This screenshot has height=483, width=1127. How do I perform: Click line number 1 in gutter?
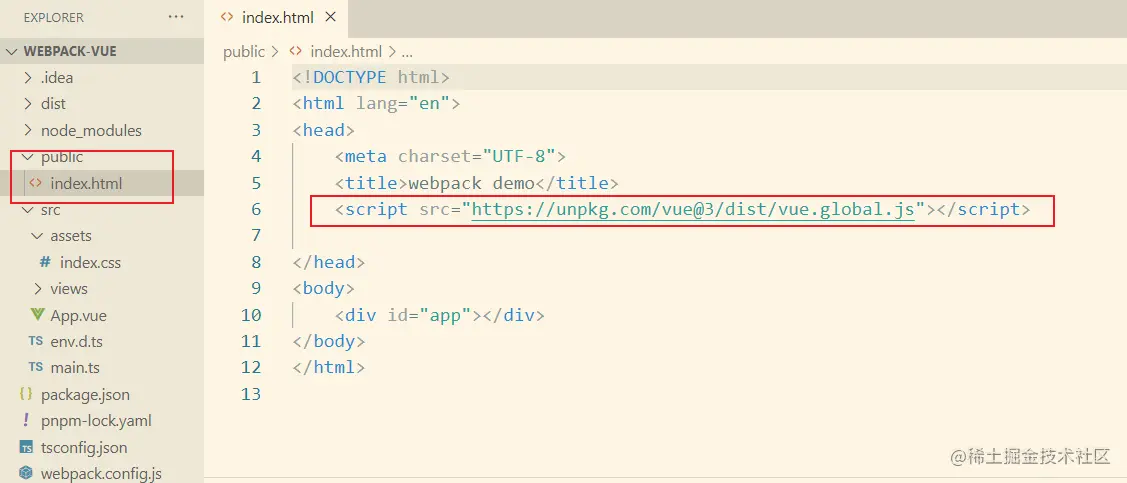pos(257,78)
